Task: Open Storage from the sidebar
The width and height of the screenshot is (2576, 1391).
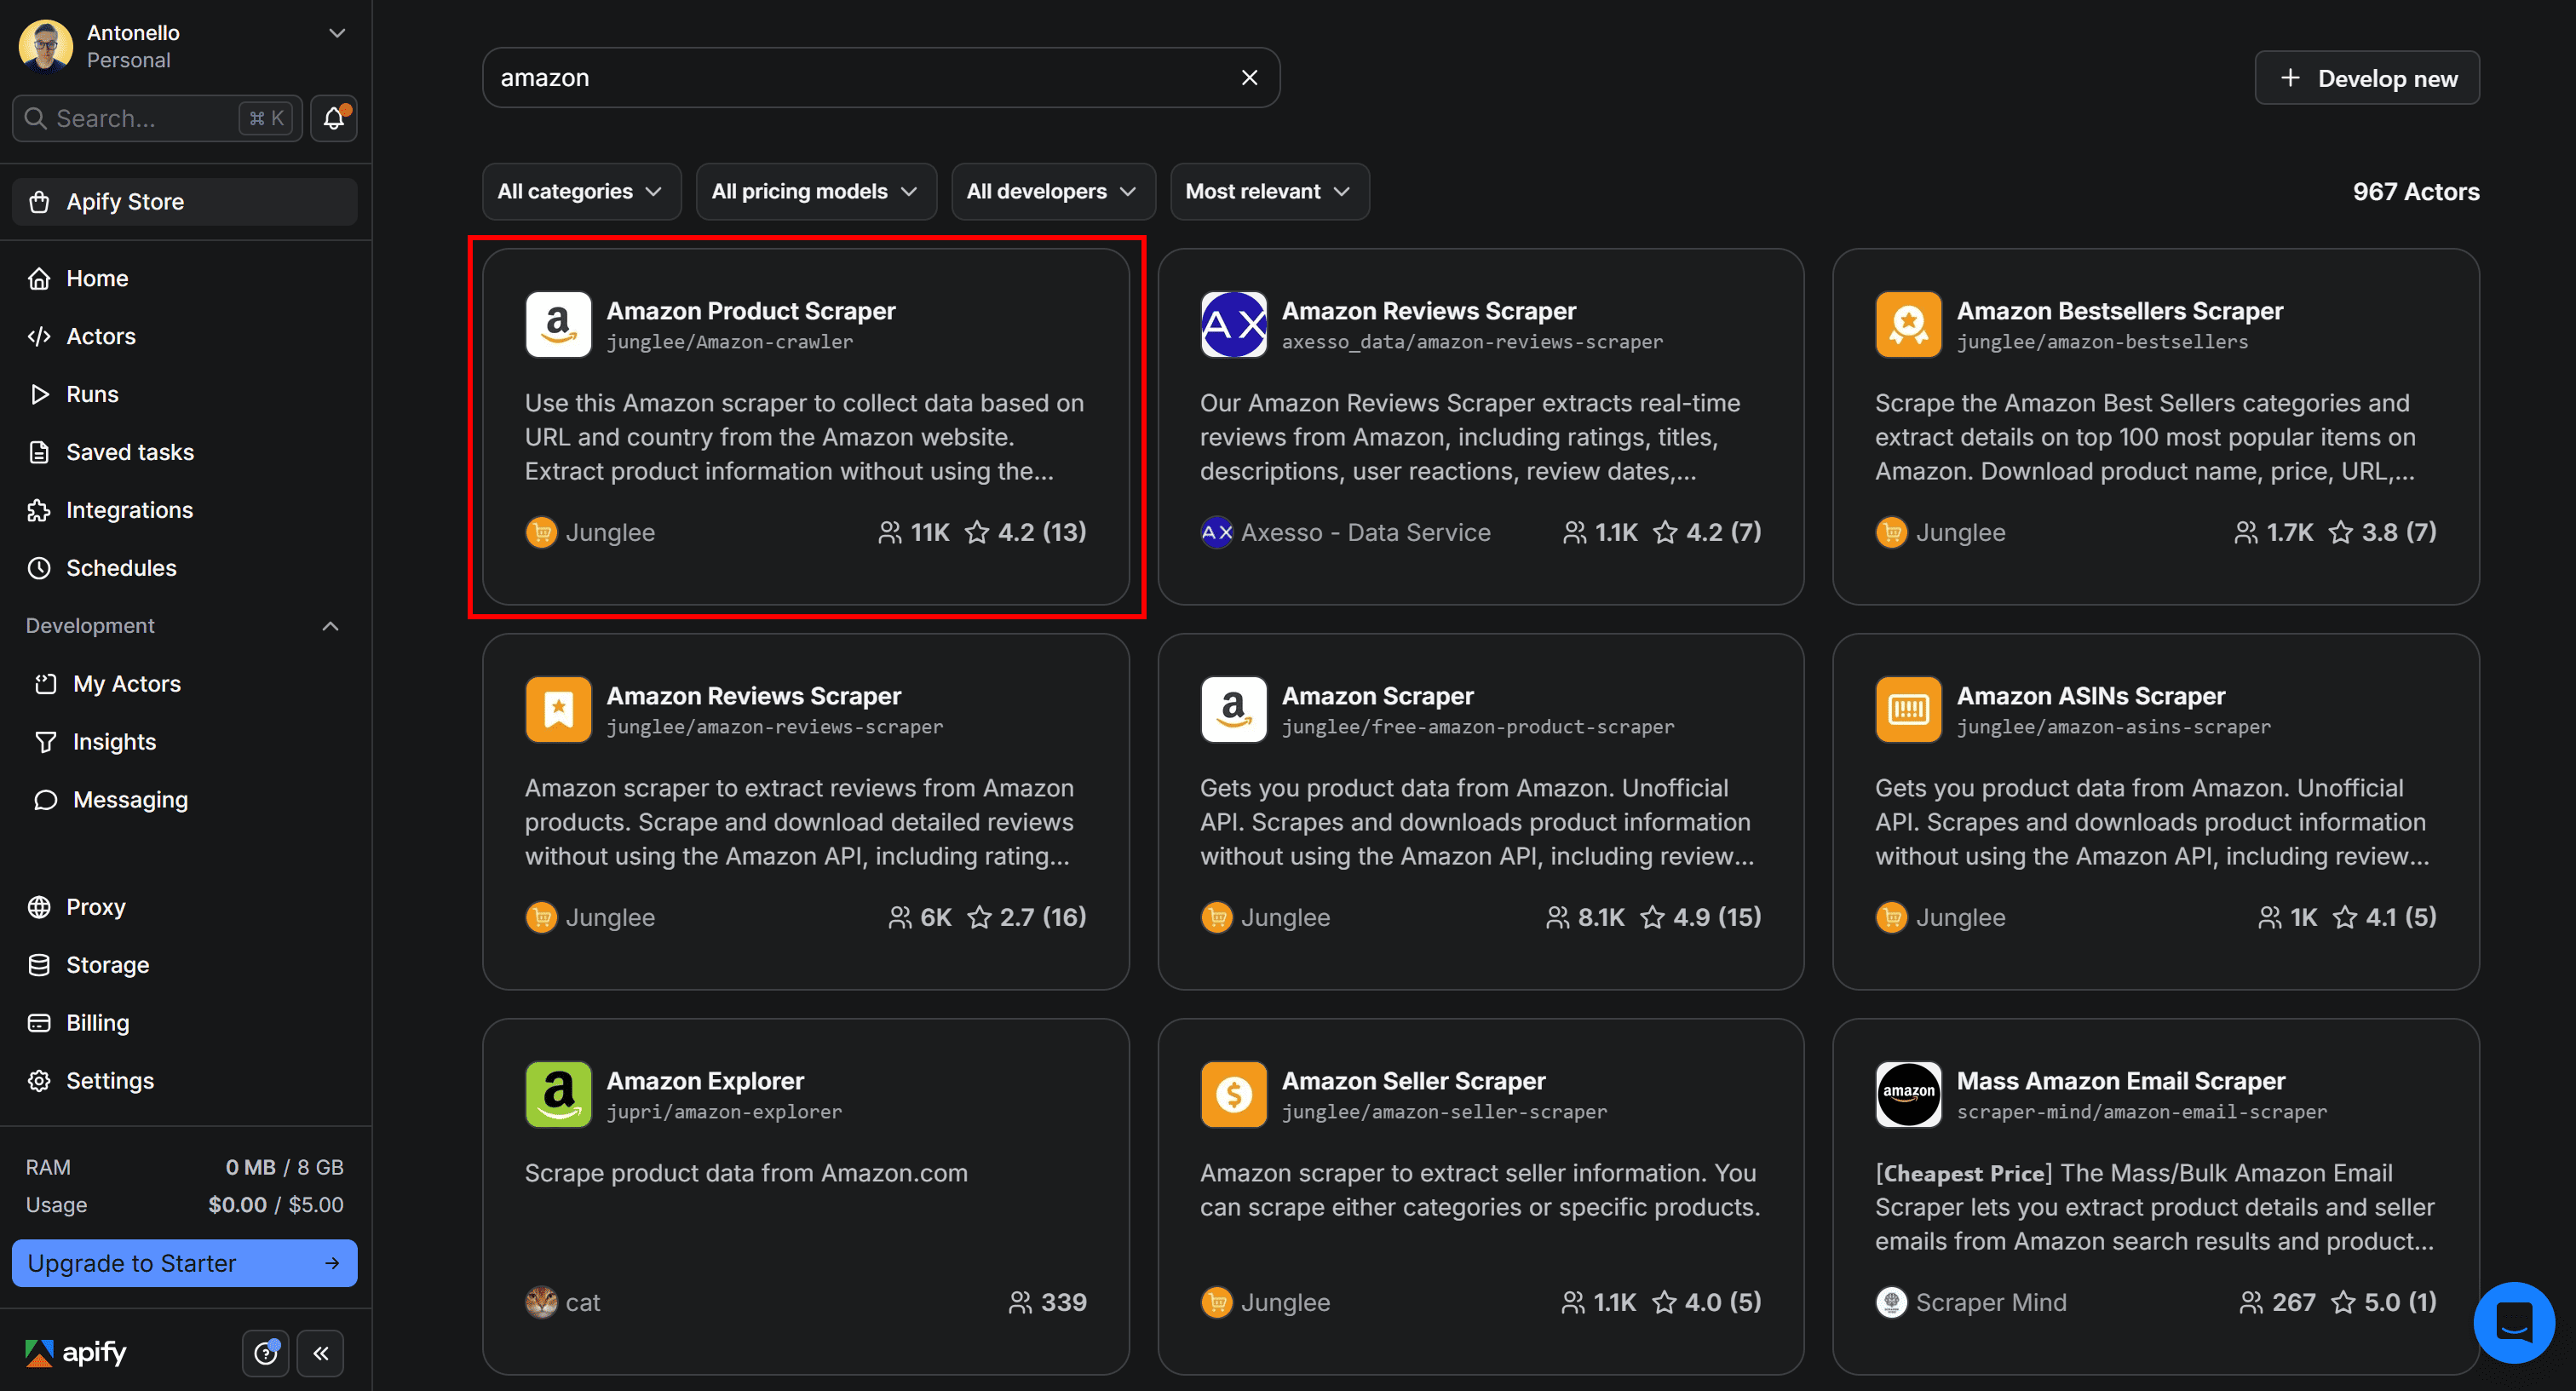Action: click(108, 965)
